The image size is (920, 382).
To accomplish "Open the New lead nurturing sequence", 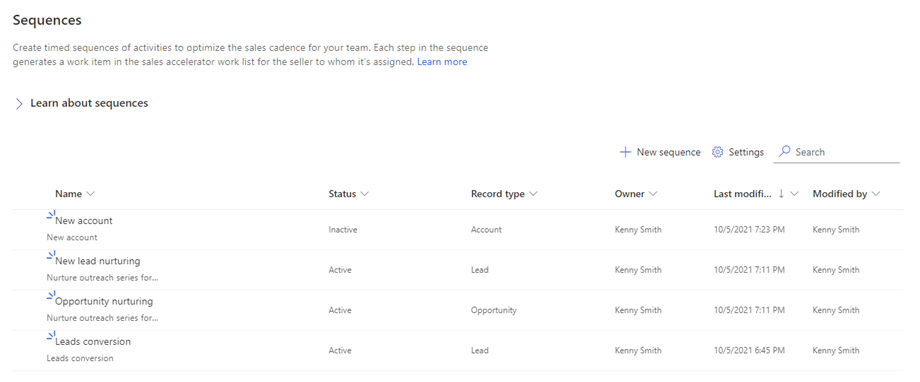I will click(x=97, y=261).
